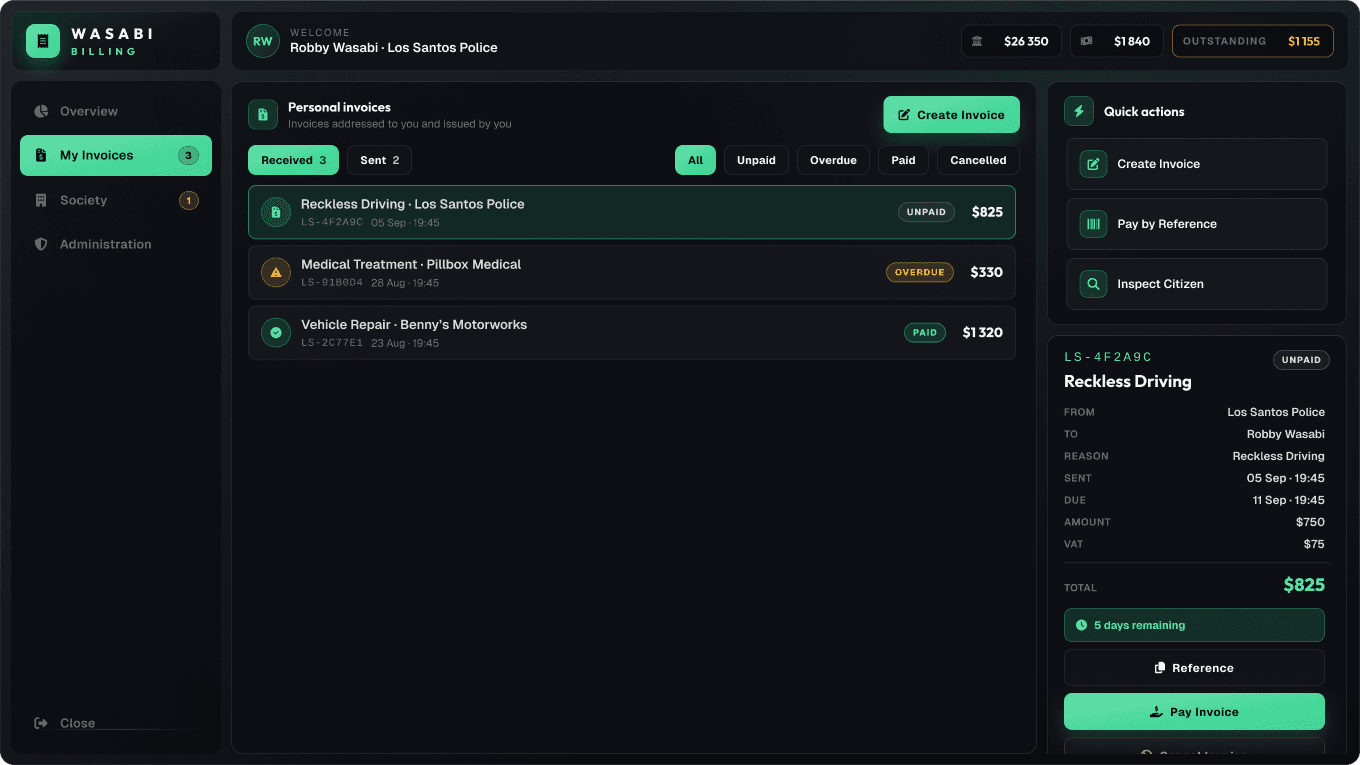Image resolution: width=1360 pixels, height=765 pixels.
Task: Click the green Create Invoice button
Action: click(951, 115)
